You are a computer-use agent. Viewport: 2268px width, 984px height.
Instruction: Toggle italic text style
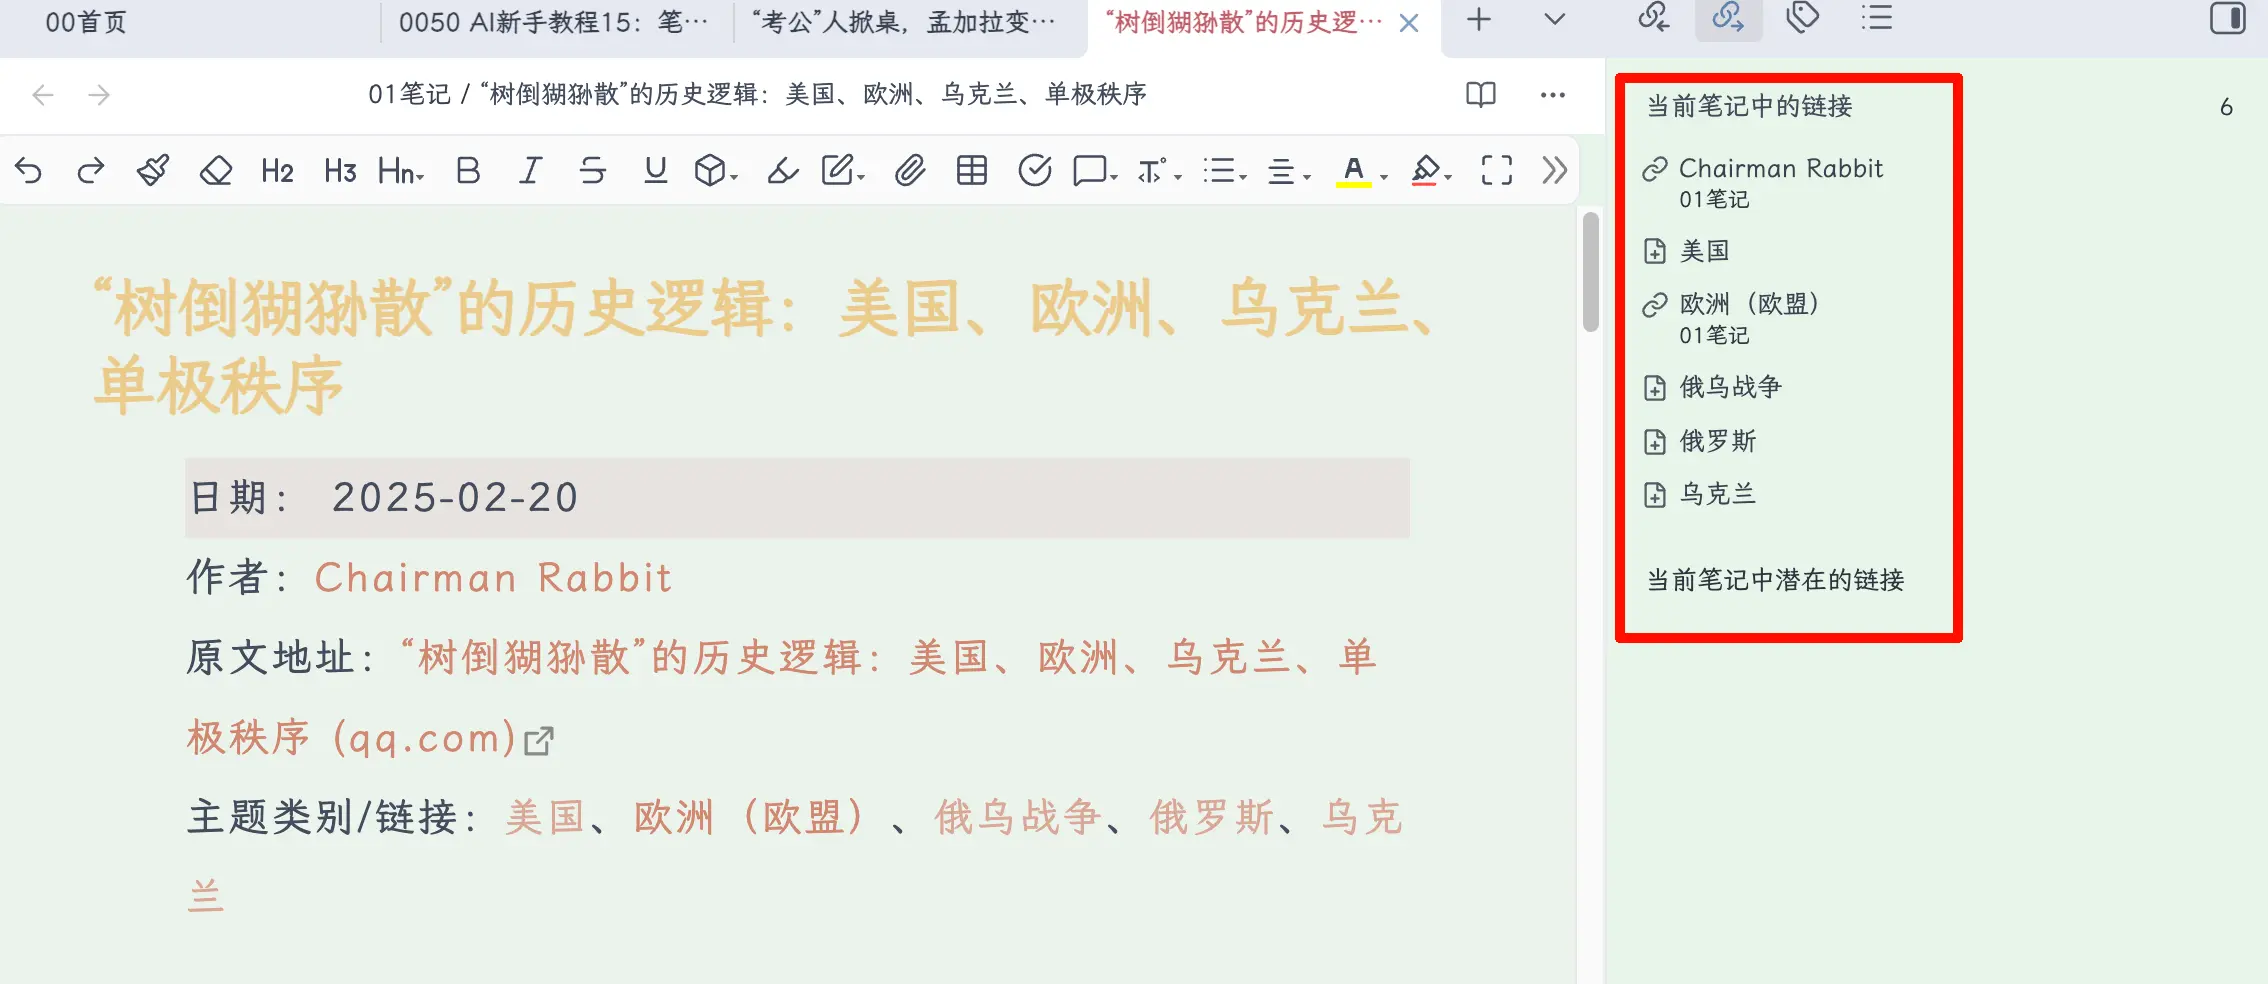[530, 171]
